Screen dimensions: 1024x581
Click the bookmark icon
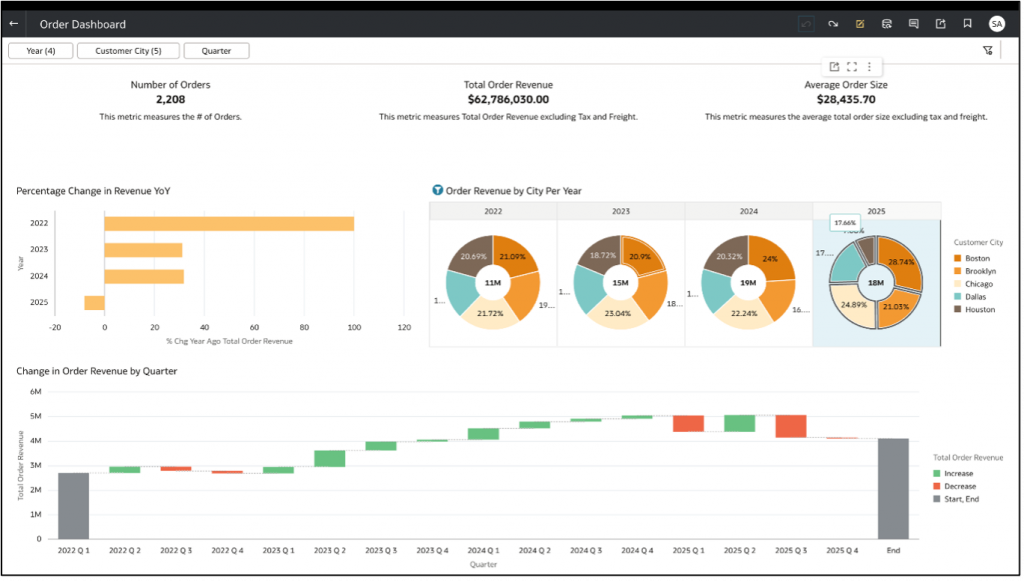[x=967, y=24]
